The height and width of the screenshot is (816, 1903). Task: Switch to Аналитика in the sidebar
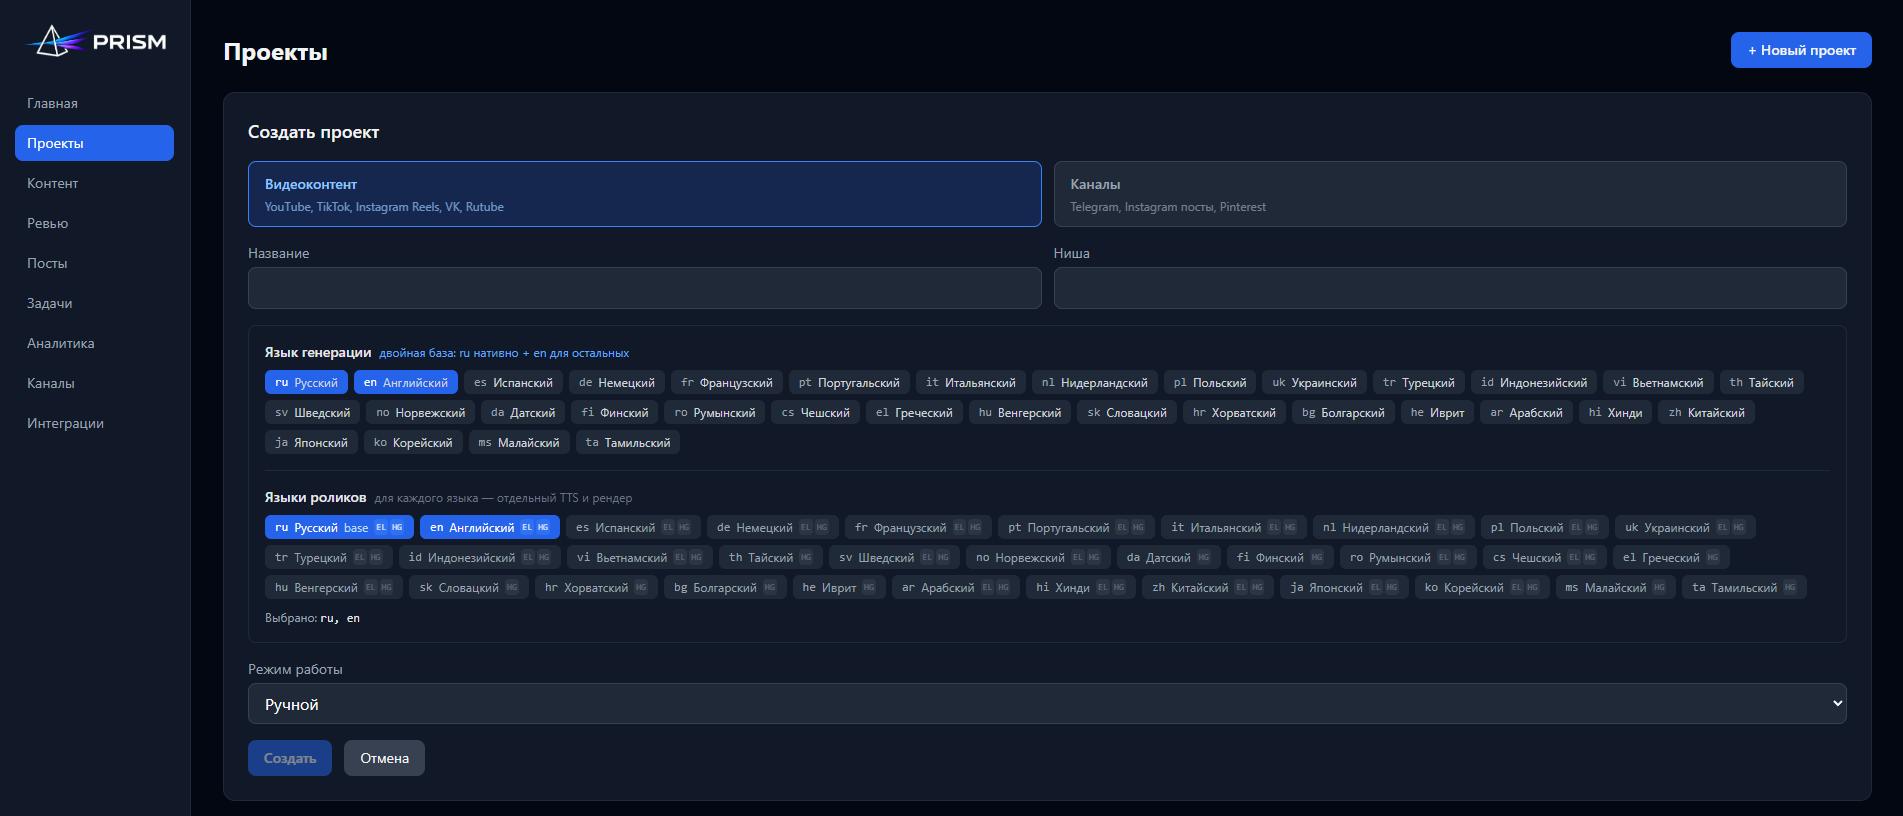[x=94, y=343]
